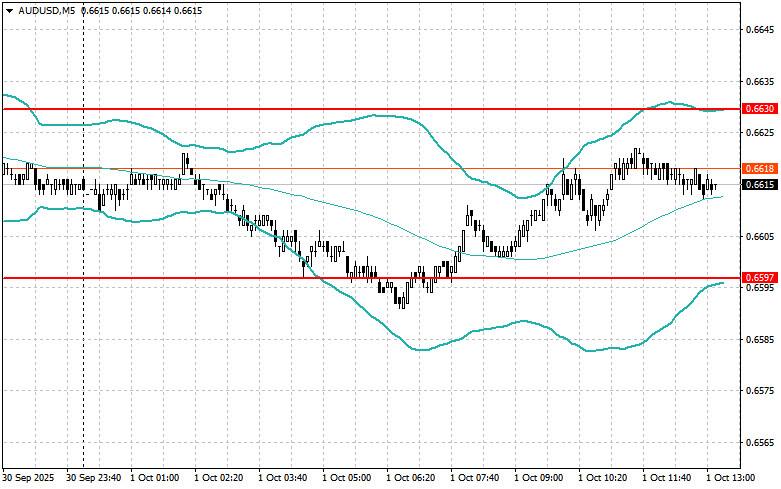The width and height of the screenshot is (781, 489).
Task: Click the 1 Oct 01:00 time label
Action: [154, 478]
